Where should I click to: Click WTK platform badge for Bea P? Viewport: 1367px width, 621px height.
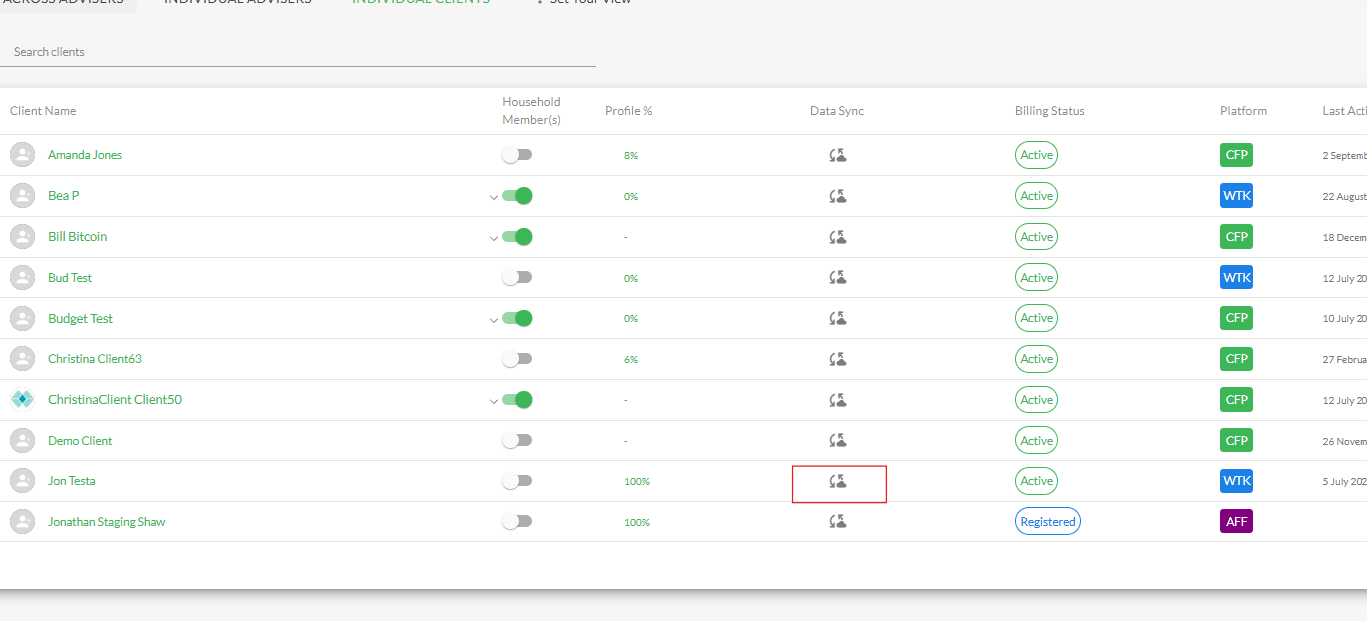[1236, 196]
